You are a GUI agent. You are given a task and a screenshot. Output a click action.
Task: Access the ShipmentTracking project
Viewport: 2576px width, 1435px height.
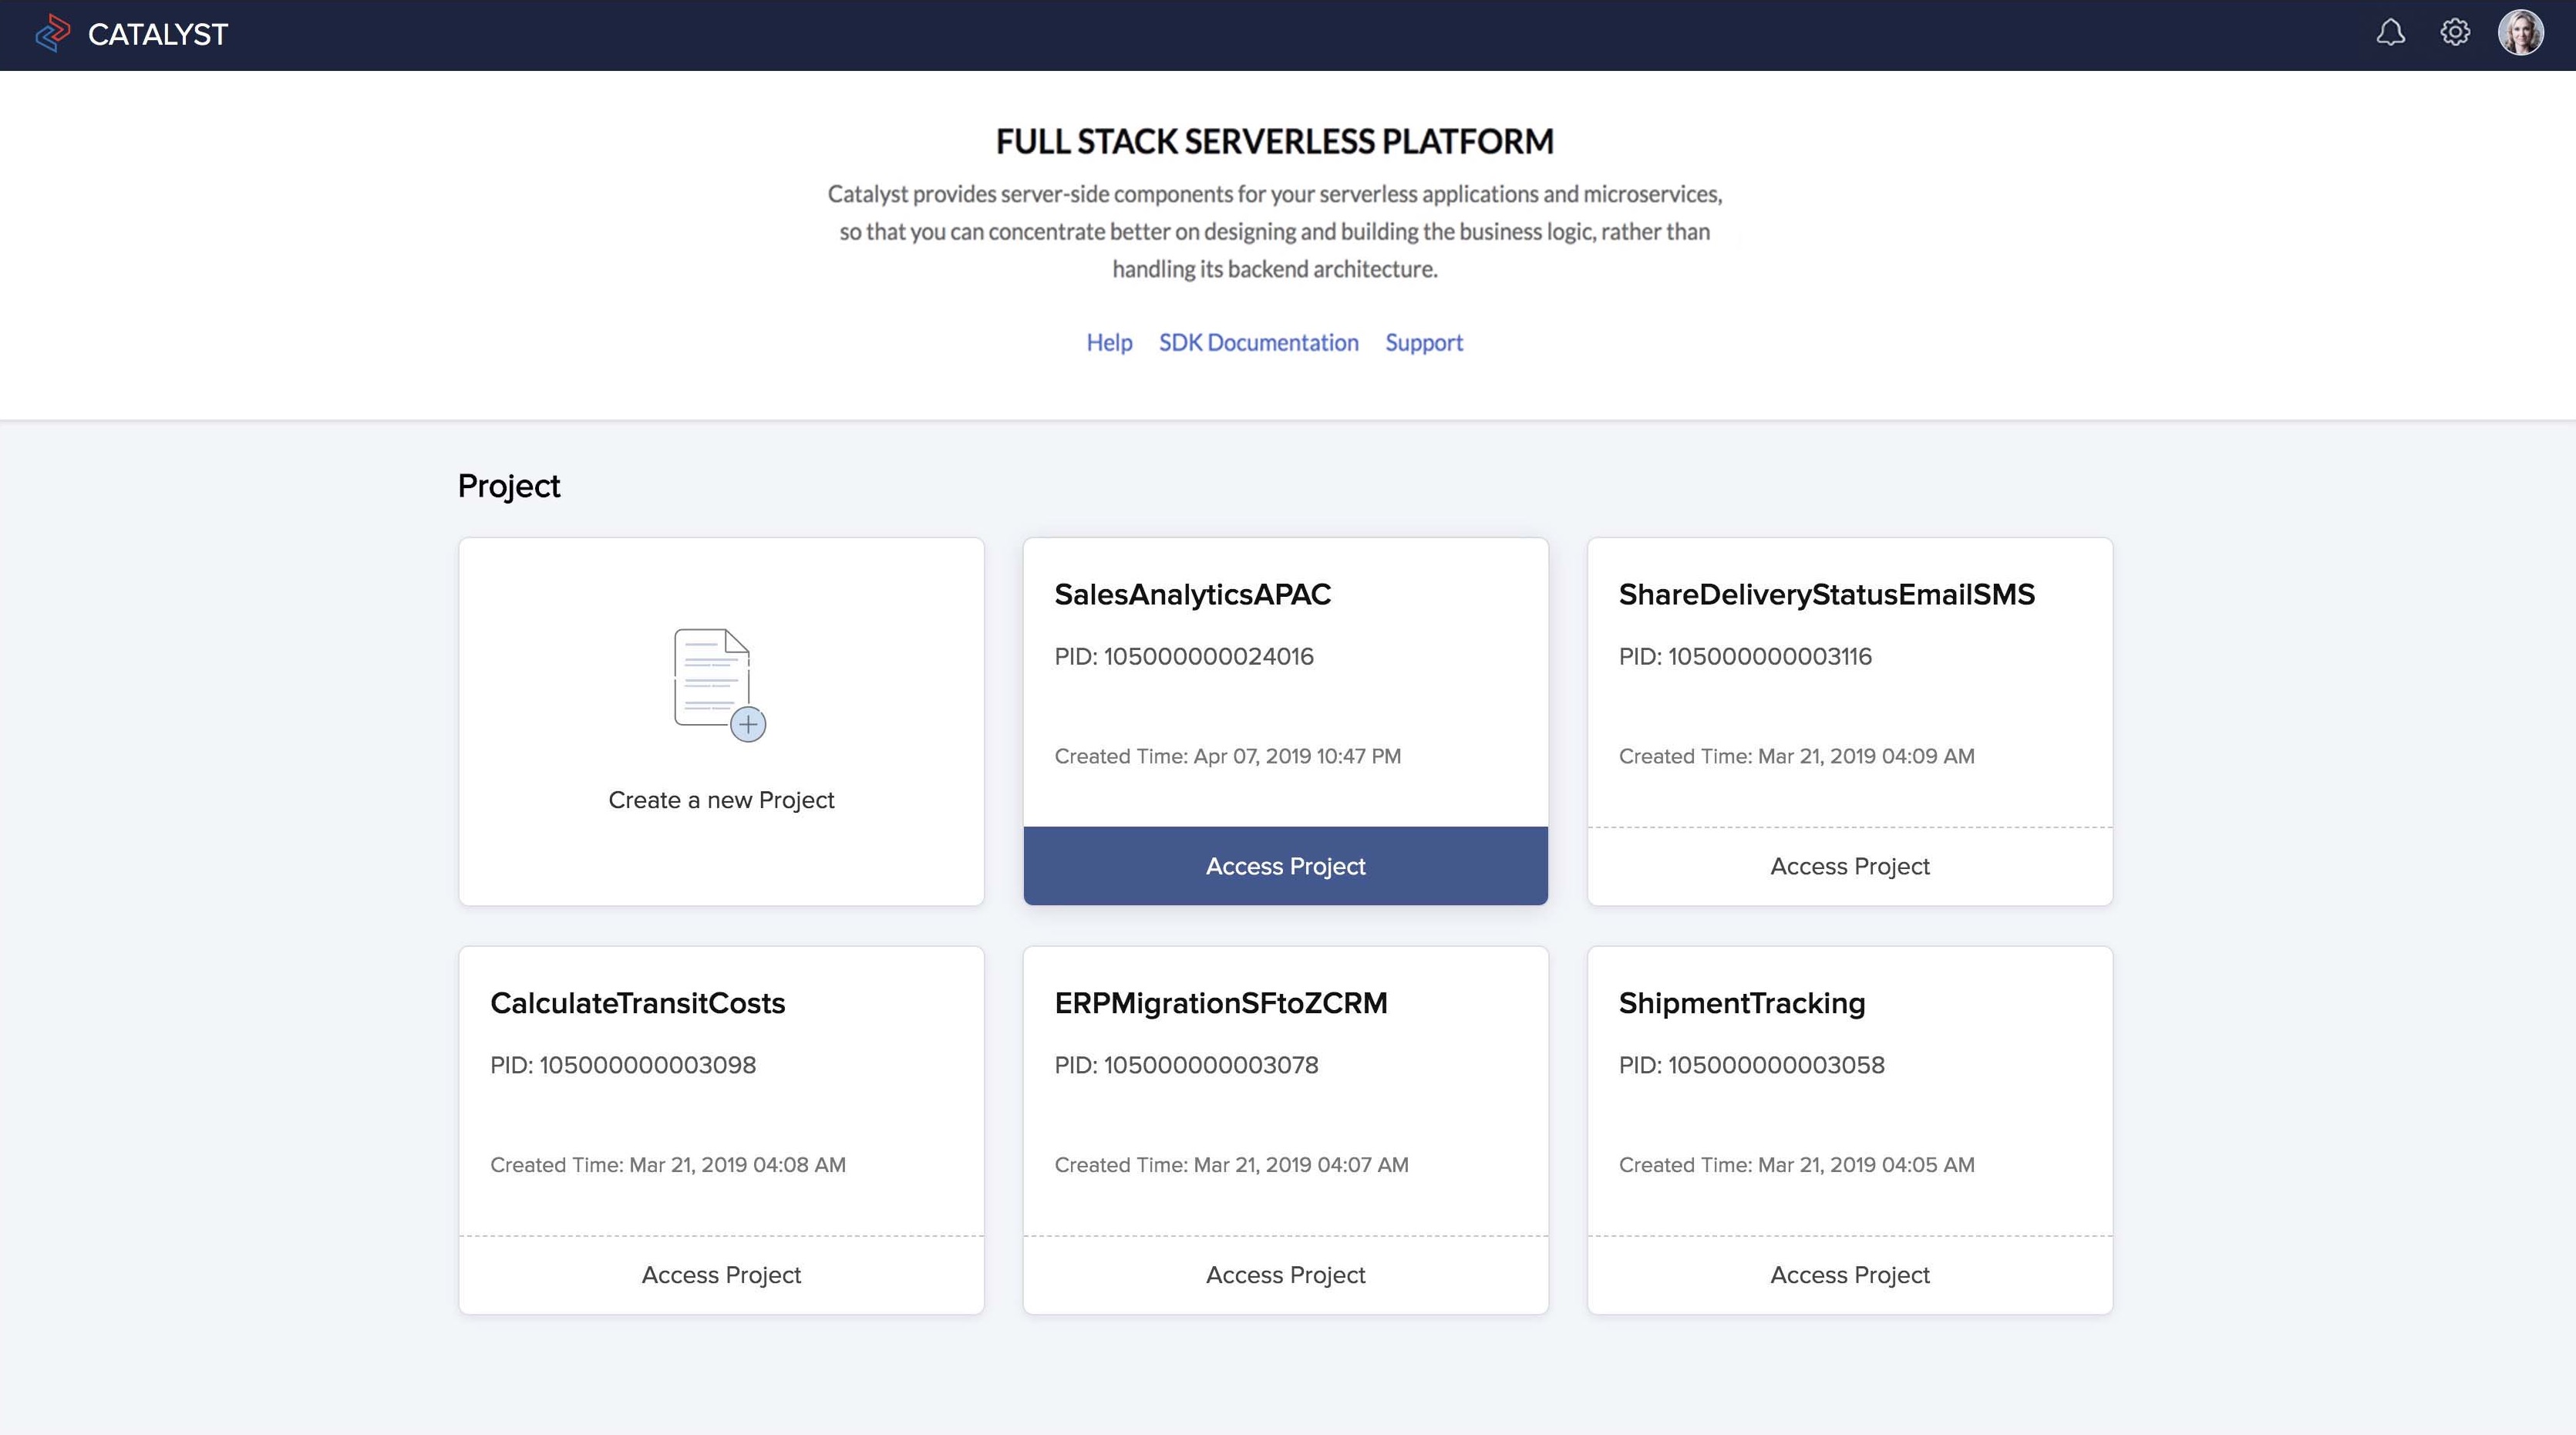1849,1275
